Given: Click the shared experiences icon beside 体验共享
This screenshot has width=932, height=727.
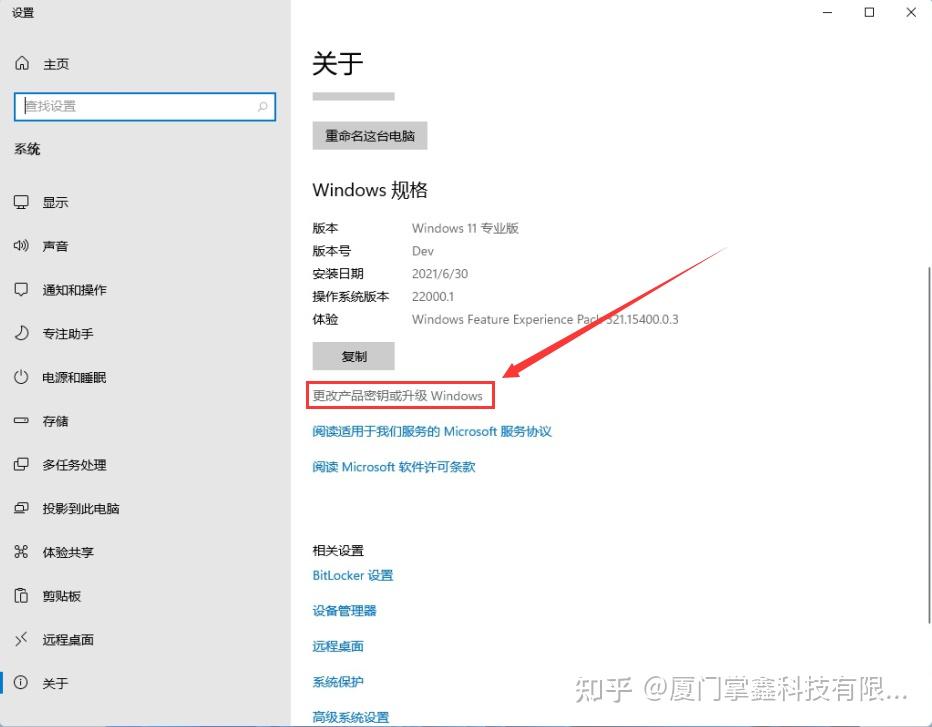Looking at the screenshot, I should pos(21,552).
